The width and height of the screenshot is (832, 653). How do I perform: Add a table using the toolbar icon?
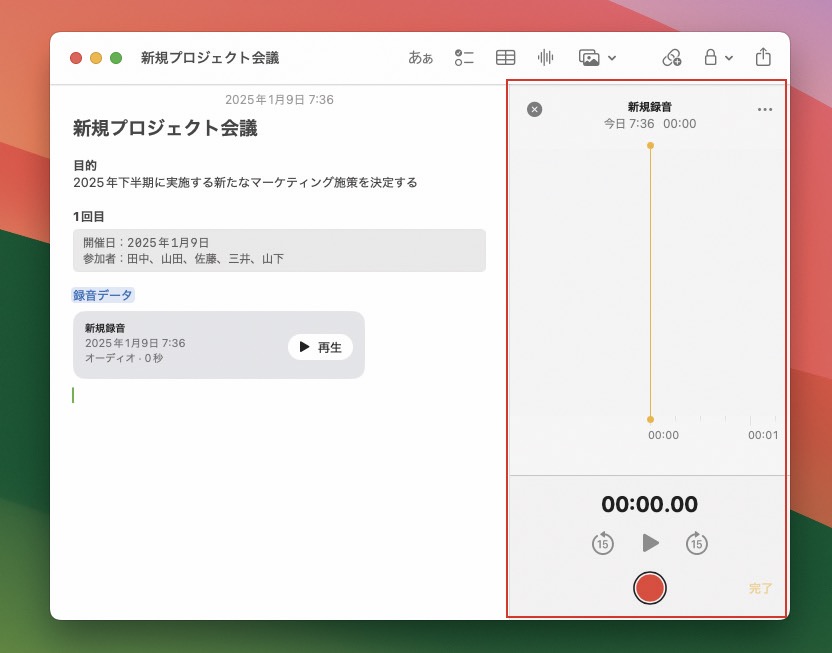505,57
